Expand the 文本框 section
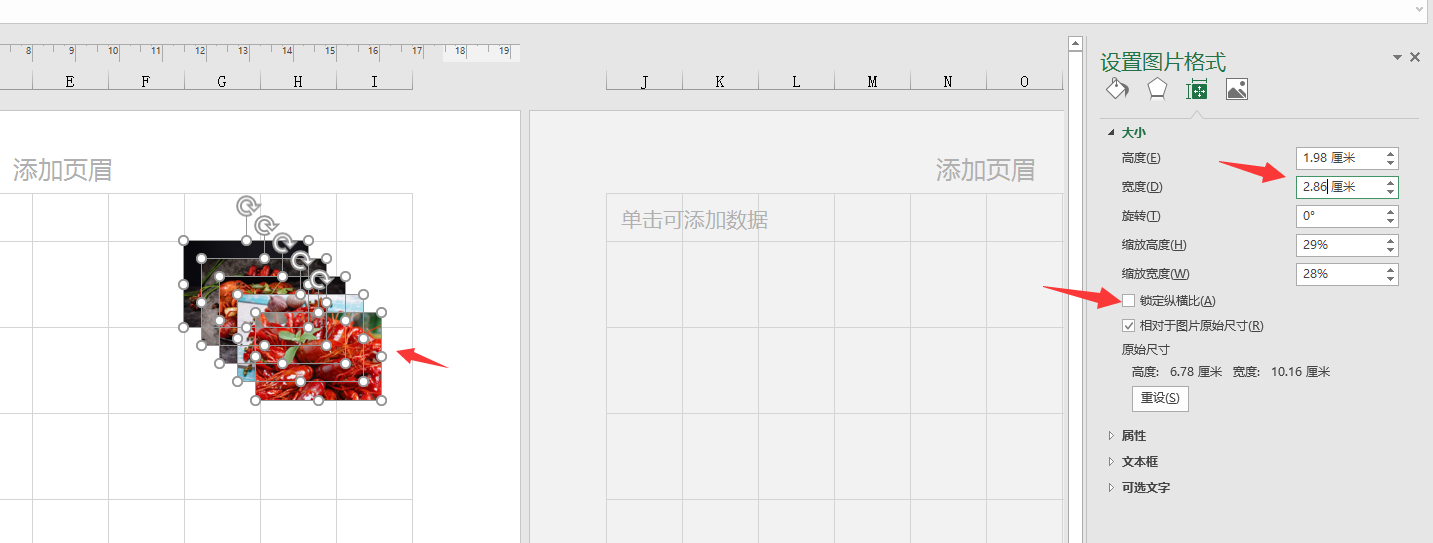The width and height of the screenshot is (1433, 543). click(x=1110, y=462)
